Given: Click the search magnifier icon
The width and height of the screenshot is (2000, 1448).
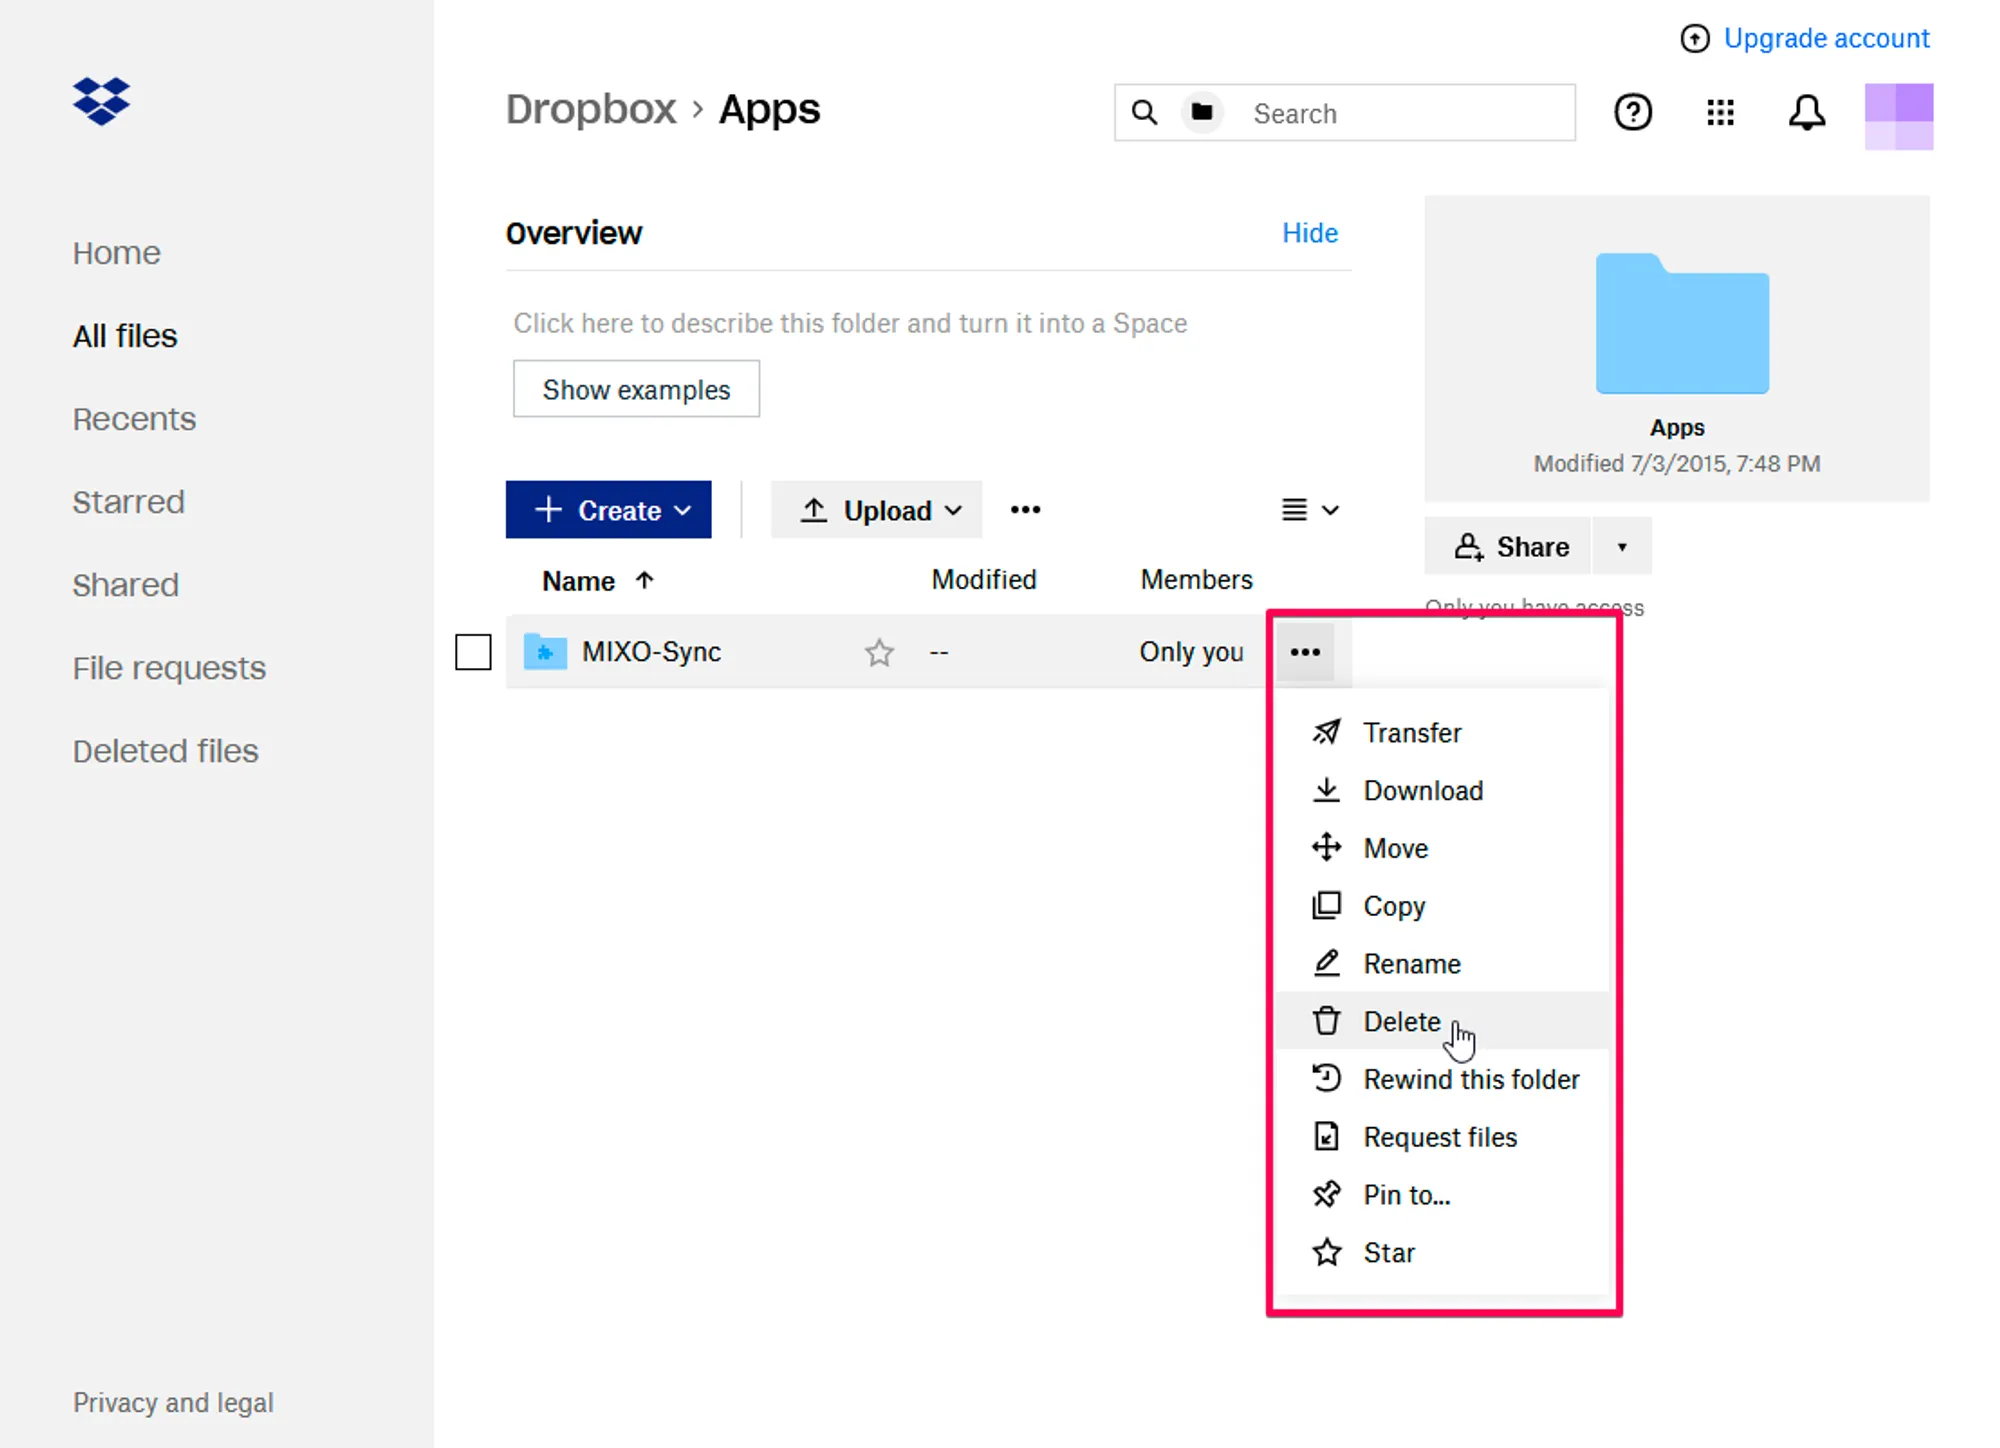Looking at the screenshot, I should pyautogui.click(x=1144, y=112).
